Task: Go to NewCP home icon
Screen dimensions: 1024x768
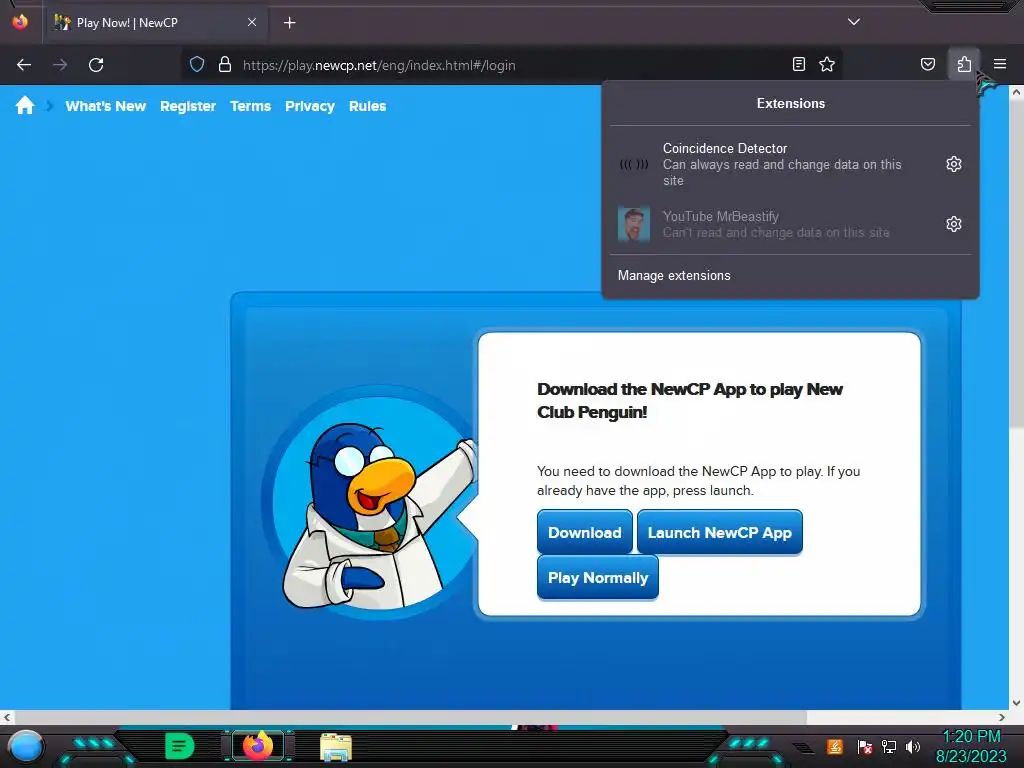Action: (25, 106)
